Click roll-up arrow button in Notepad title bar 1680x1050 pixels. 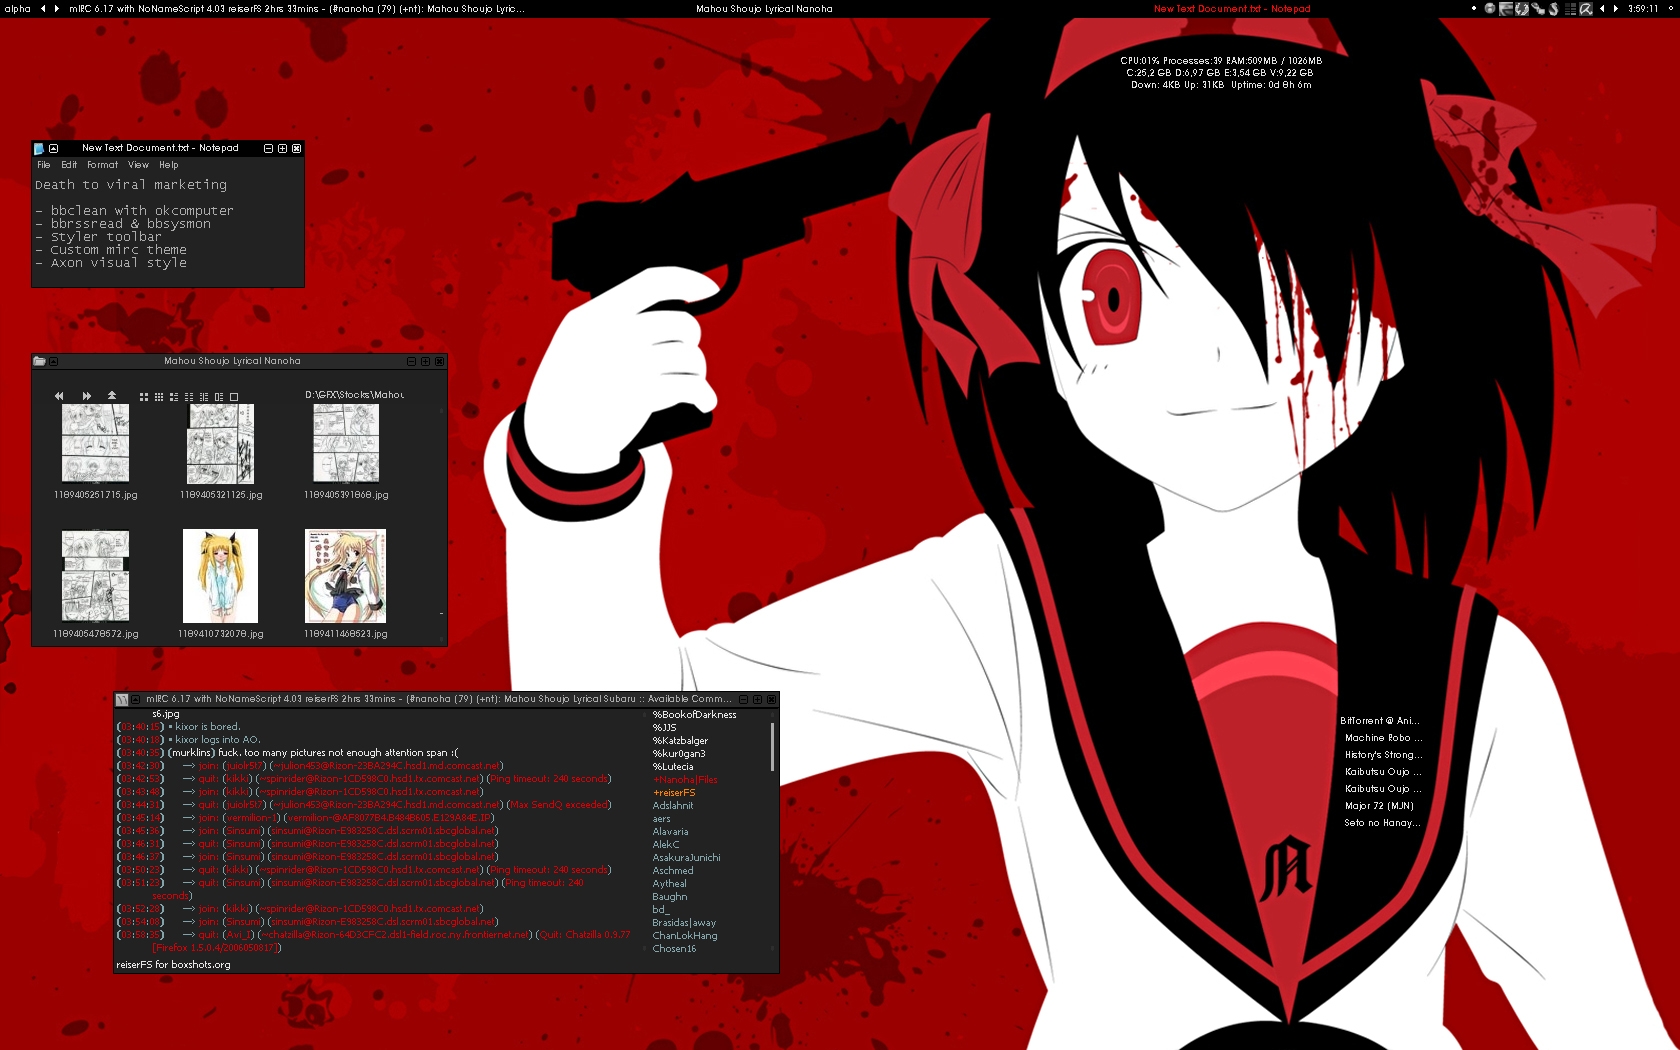[54, 148]
